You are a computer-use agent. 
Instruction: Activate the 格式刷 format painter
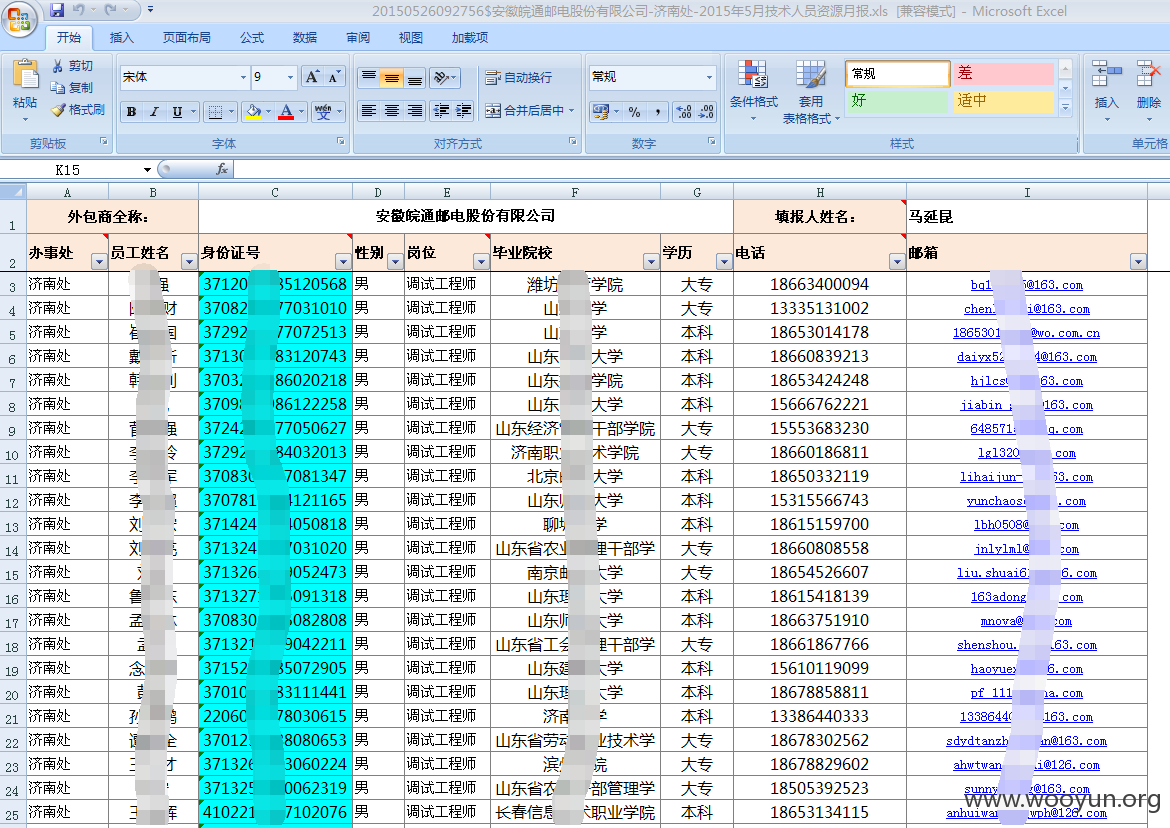coord(78,110)
